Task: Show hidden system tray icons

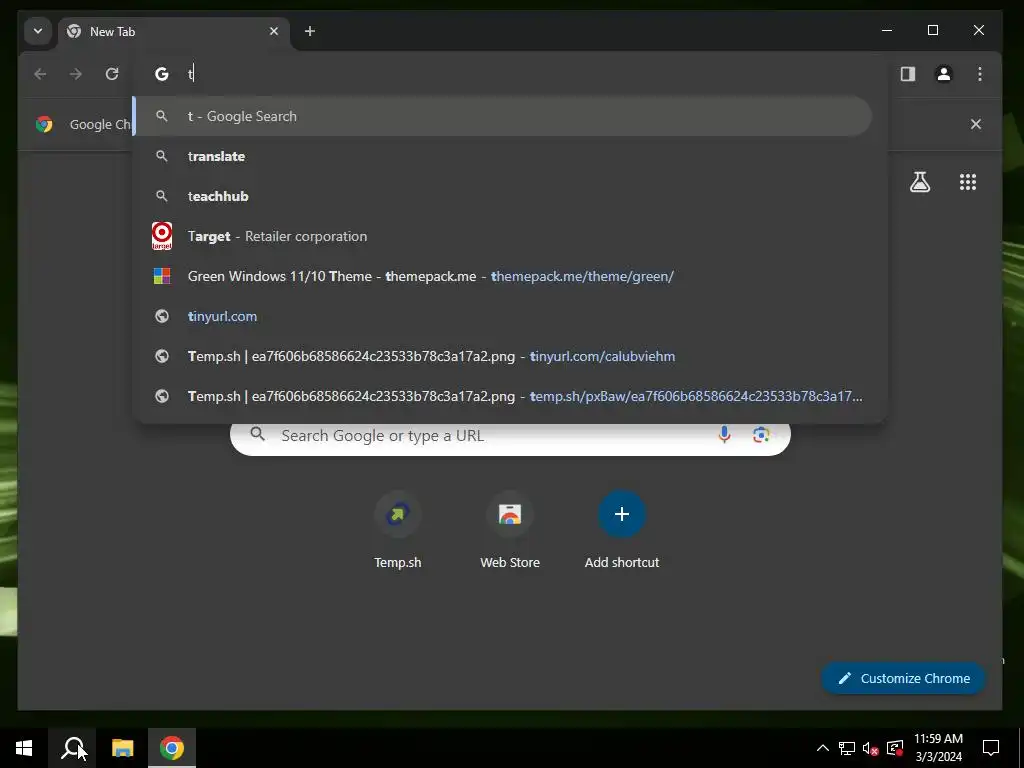Action: [823, 748]
